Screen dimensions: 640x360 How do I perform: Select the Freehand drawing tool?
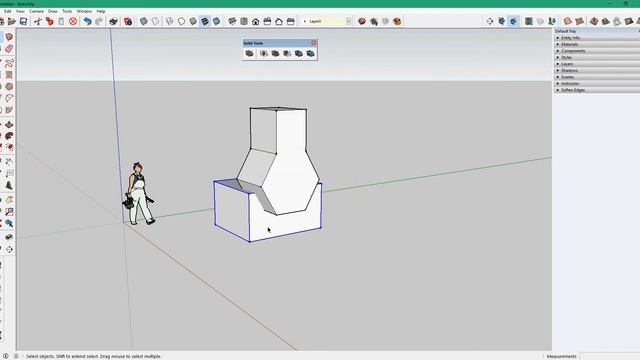[x=9, y=63]
